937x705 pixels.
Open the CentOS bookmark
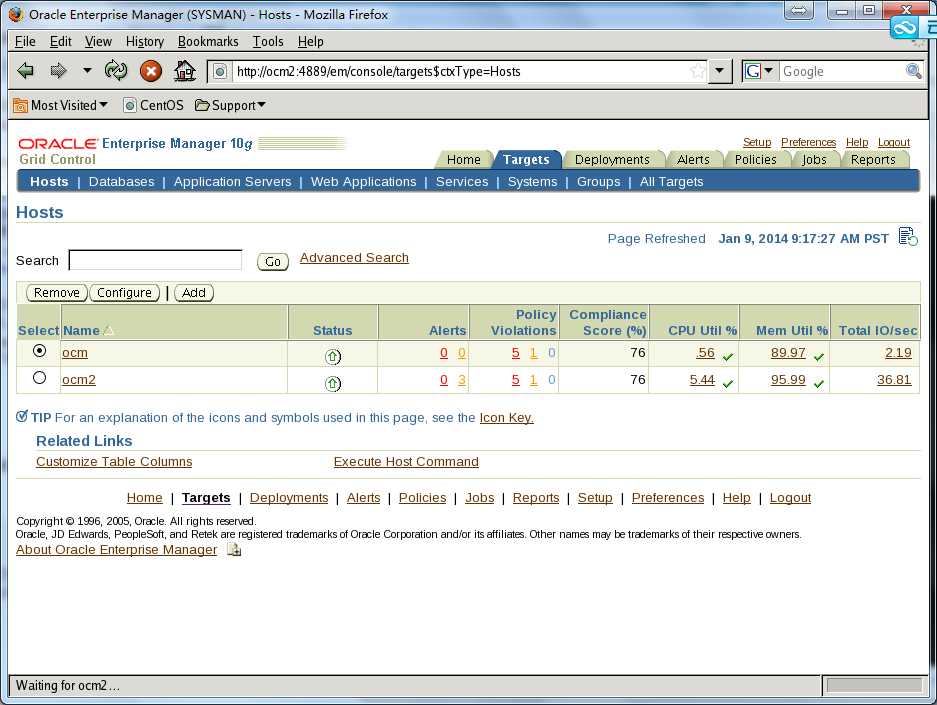click(154, 105)
